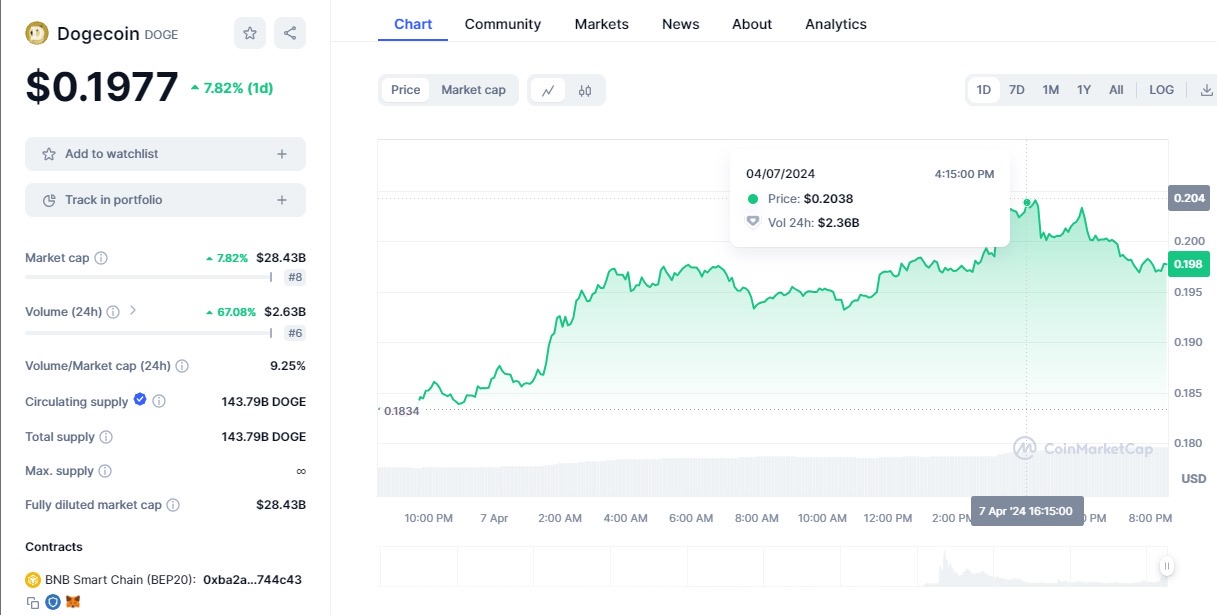This screenshot has height=615, width=1217.
Task: Click the $0.1977 price text
Action: pyautogui.click(x=101, y=87)
